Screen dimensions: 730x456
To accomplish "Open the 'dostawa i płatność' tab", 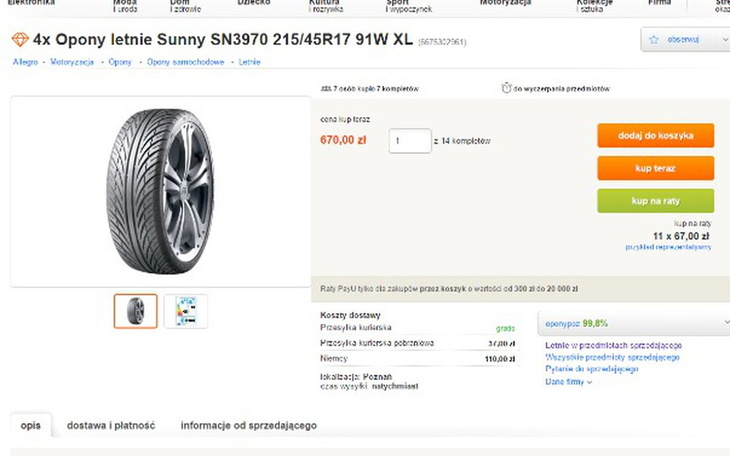I will point(111,425).
